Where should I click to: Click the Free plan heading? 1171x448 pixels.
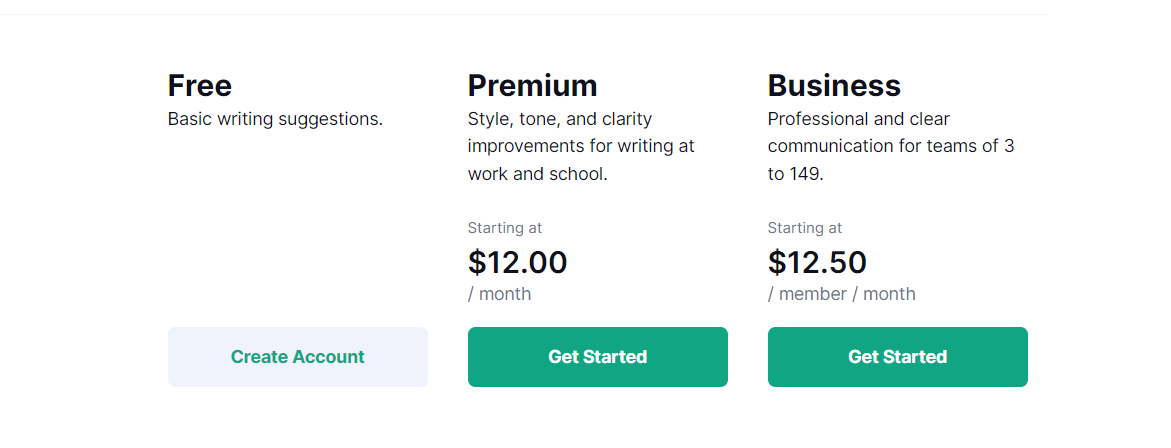[x=199, y=86]
